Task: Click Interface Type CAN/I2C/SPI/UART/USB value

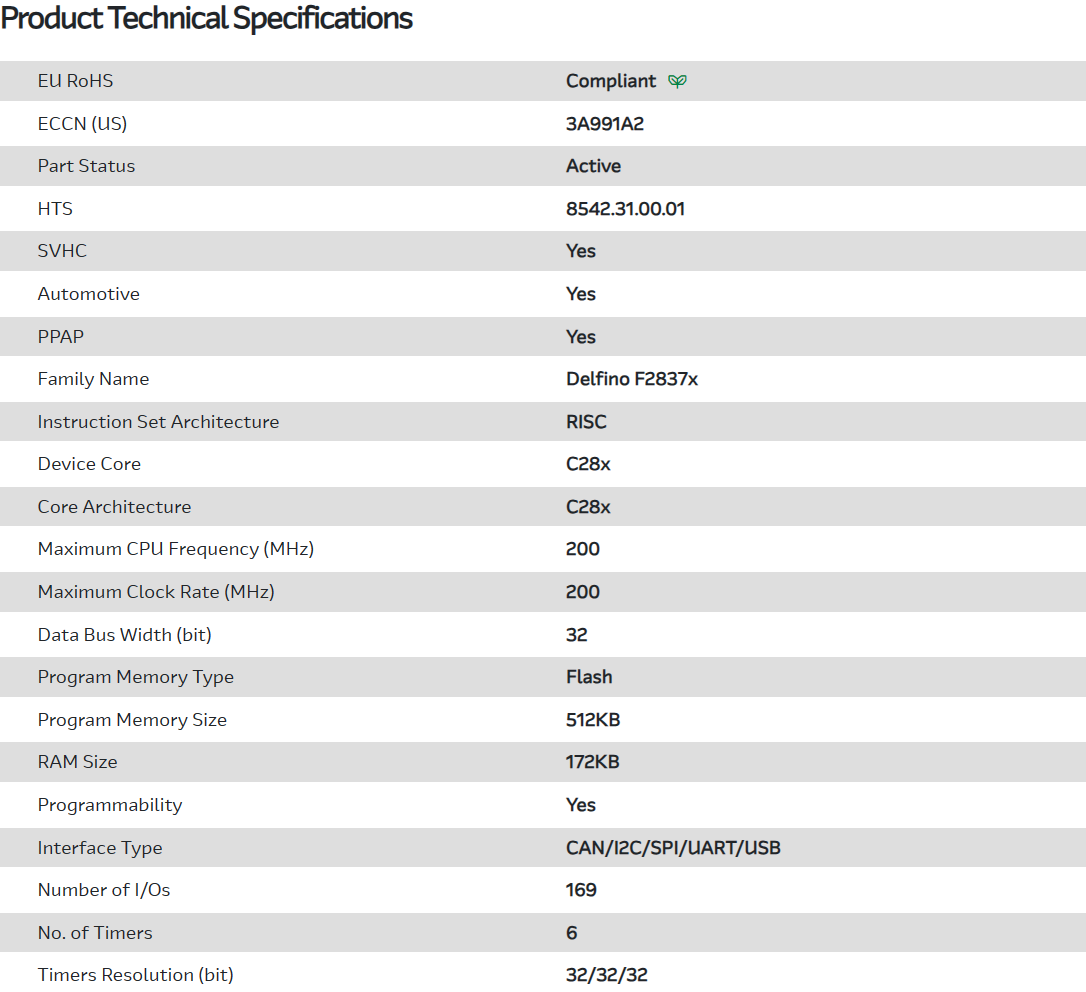Action: point(673,848)
